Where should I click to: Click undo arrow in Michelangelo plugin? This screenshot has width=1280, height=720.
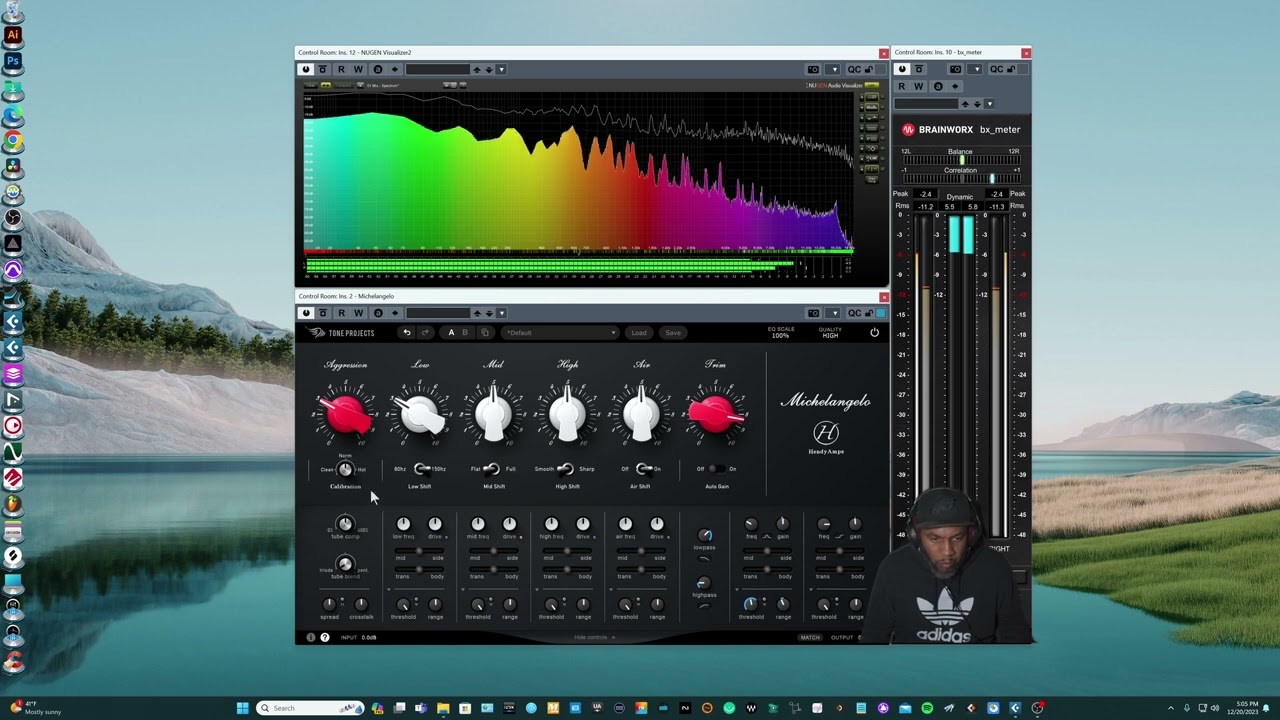(406, 333)
